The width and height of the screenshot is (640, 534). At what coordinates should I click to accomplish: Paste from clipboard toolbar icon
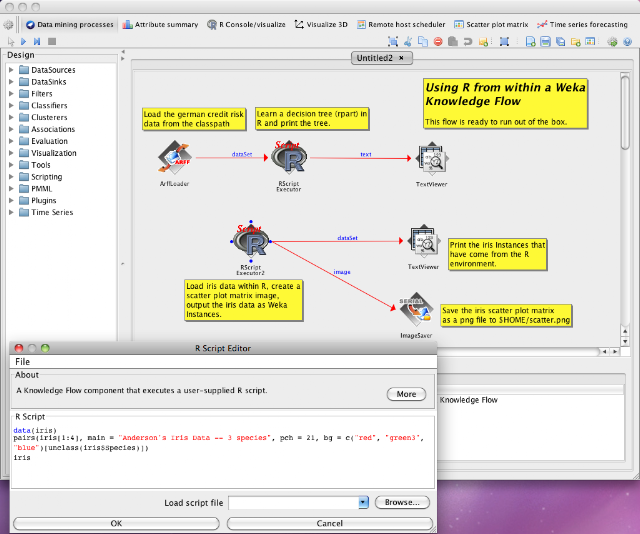(x=453, y=41)
